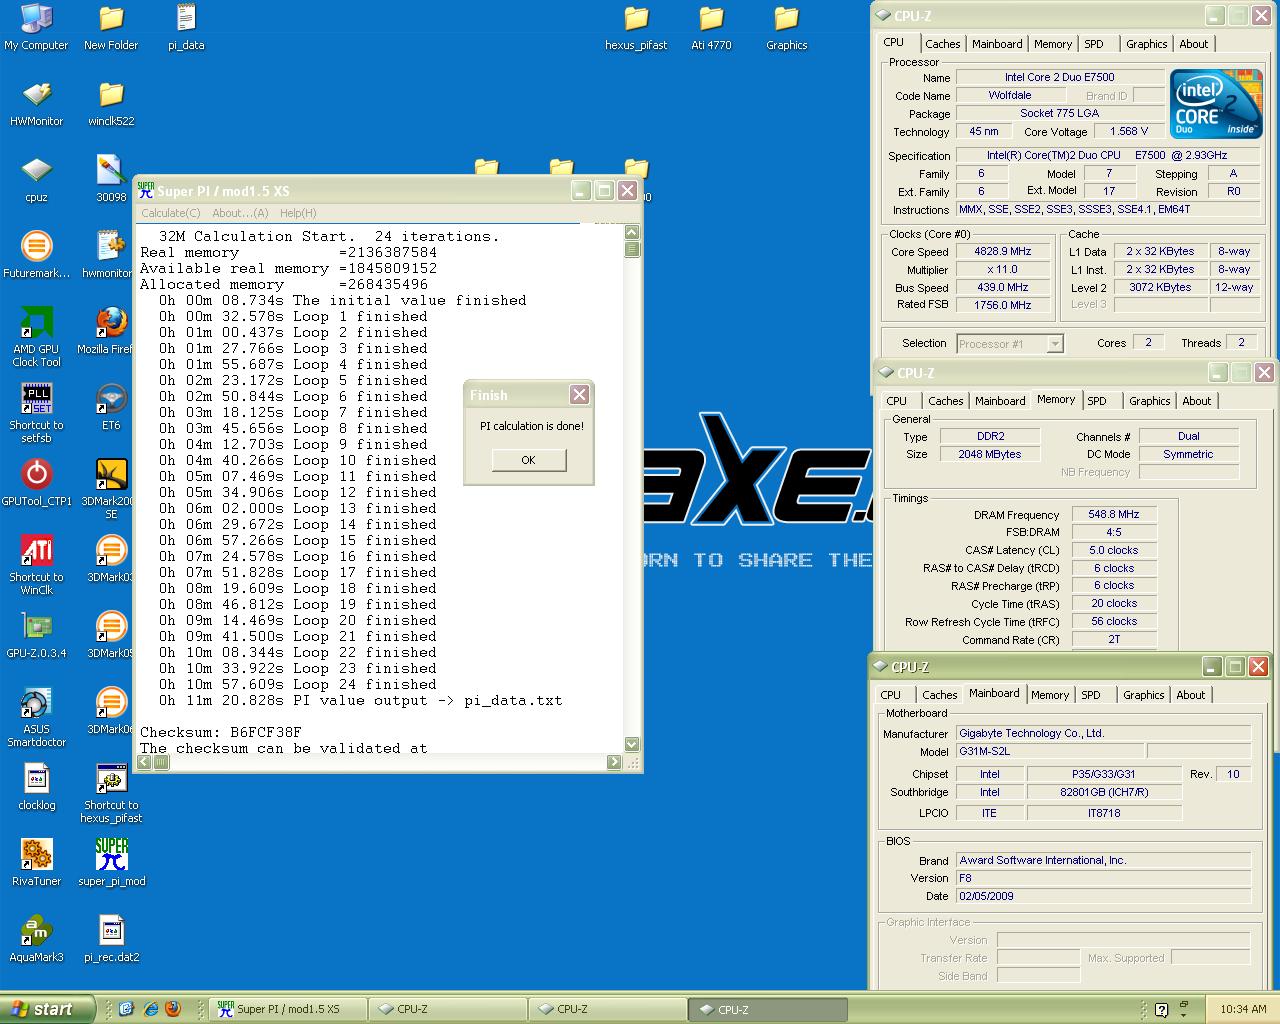Click the Core Speed value 4828.9 MHz

point(1004,252)
